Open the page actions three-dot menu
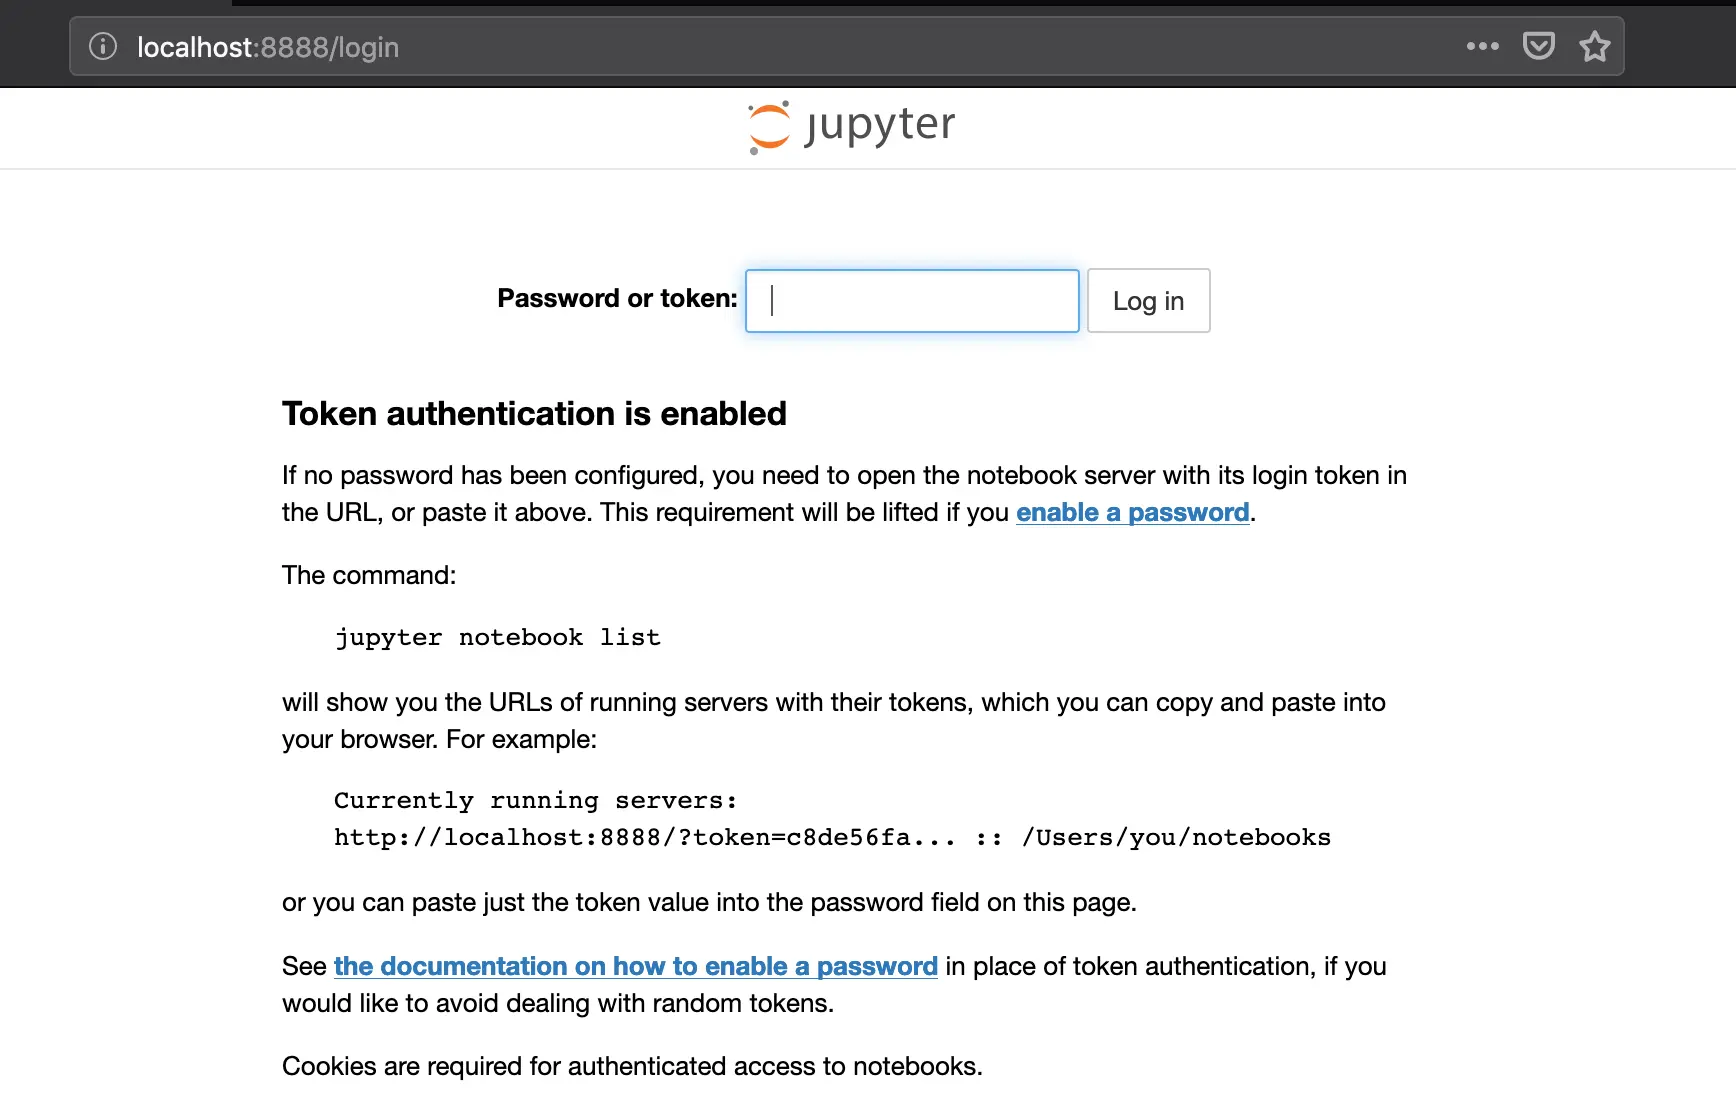The width and height of the screenshot is (1736, 1108). coord(1482,46)
